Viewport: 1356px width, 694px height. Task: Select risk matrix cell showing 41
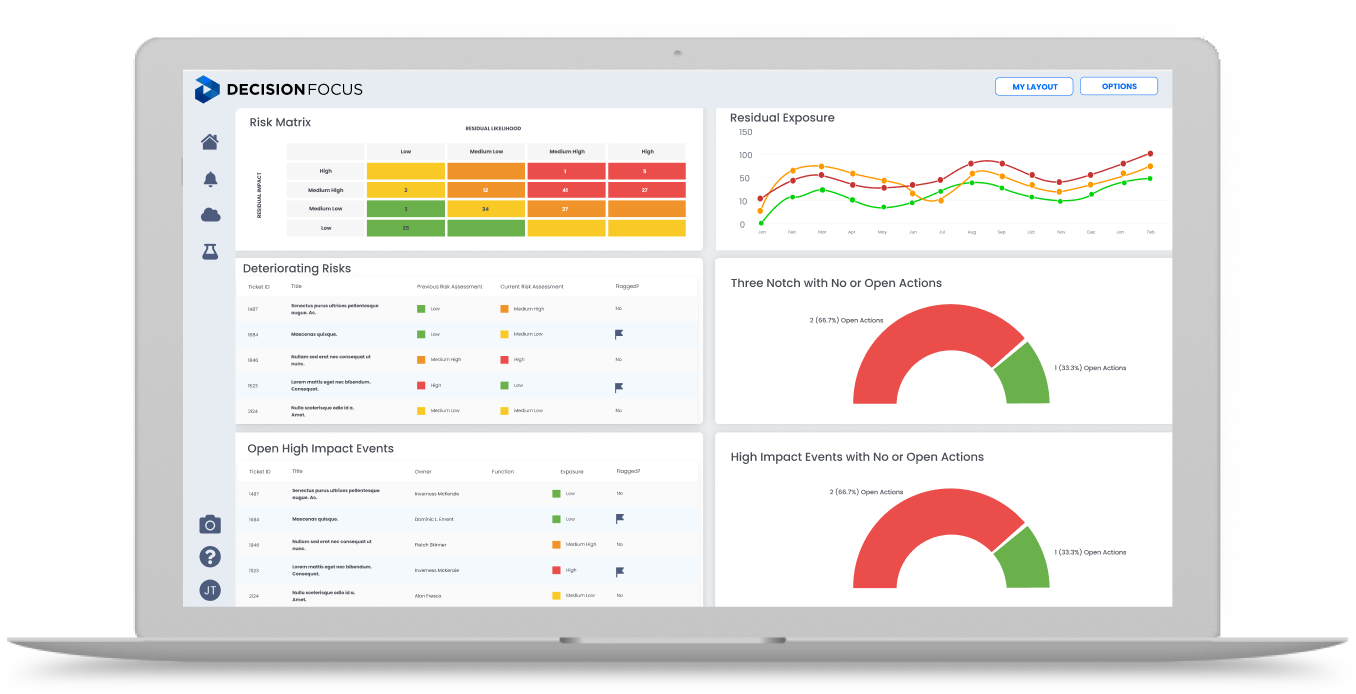pos(565,190)
